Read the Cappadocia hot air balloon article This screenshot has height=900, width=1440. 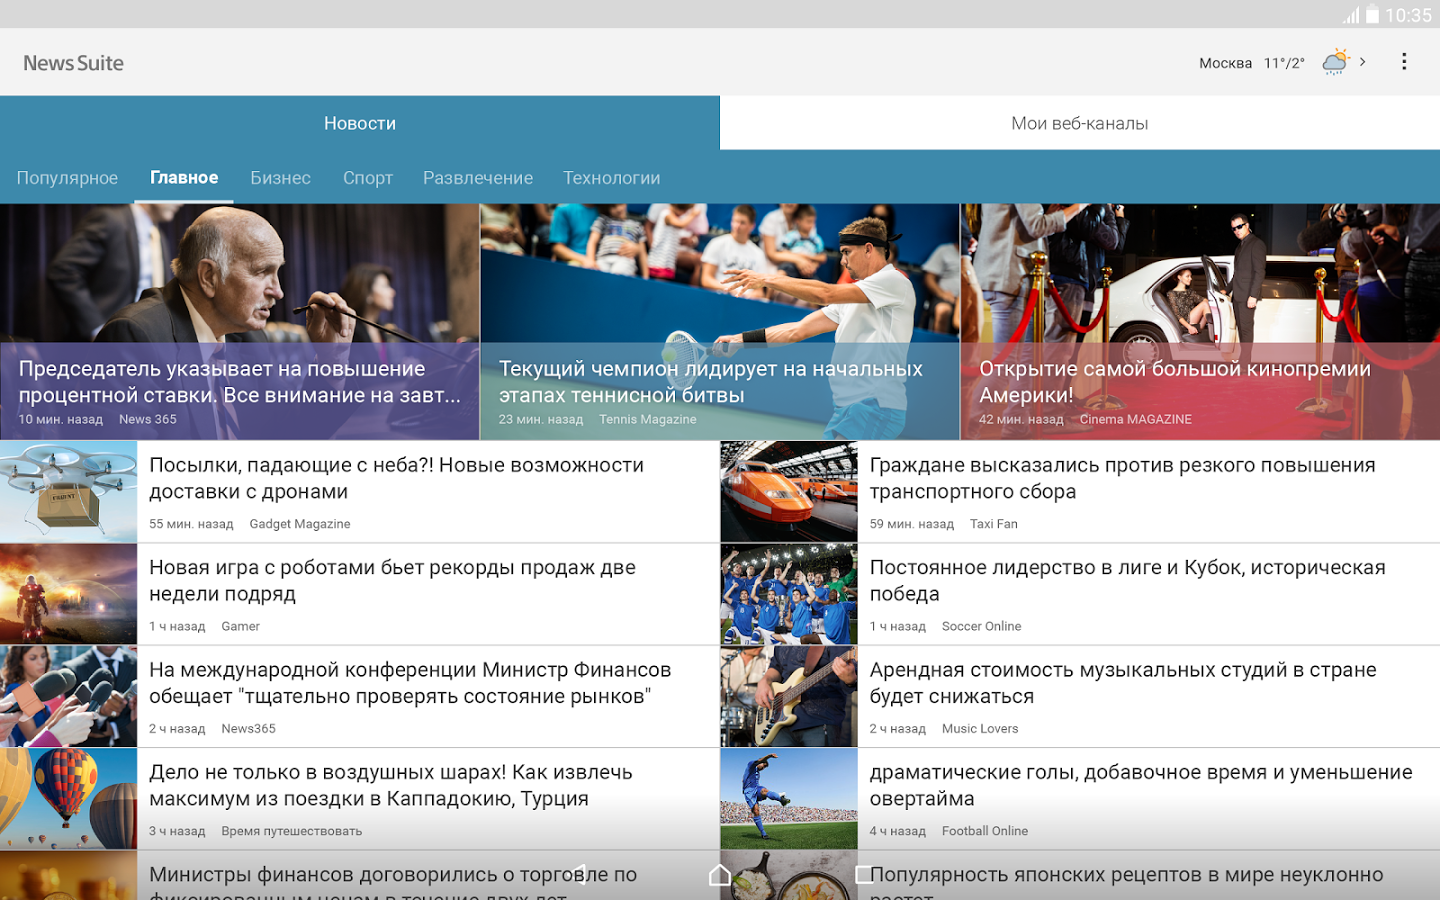390,786
